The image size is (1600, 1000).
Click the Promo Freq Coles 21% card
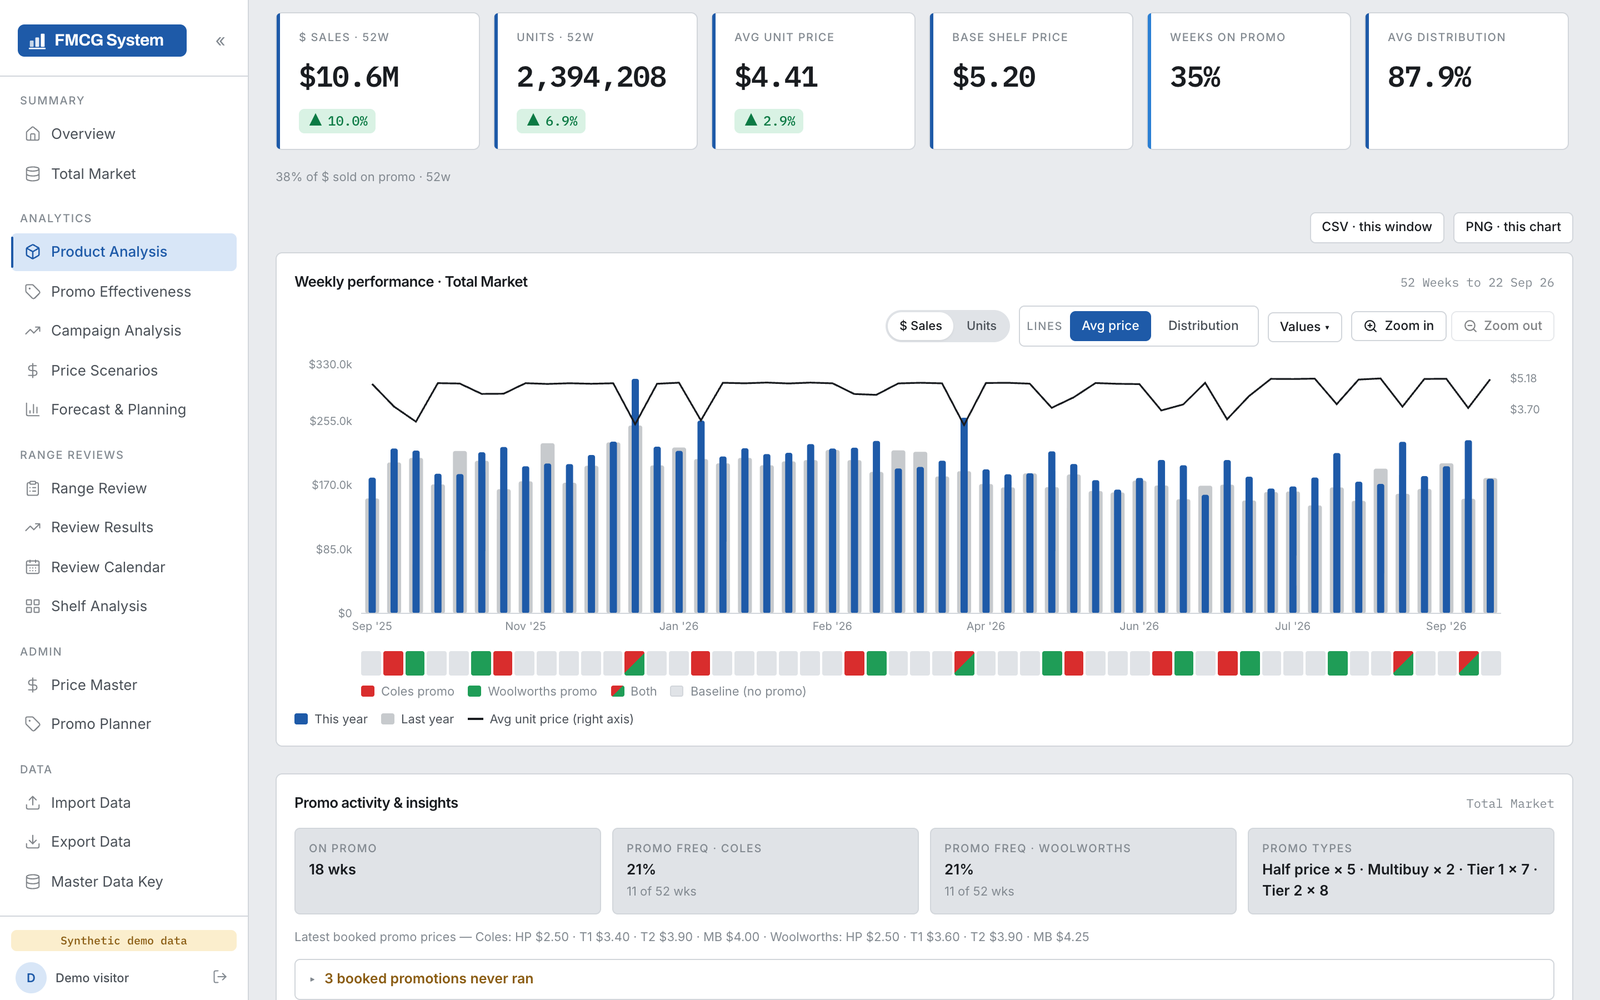(765, 871)
